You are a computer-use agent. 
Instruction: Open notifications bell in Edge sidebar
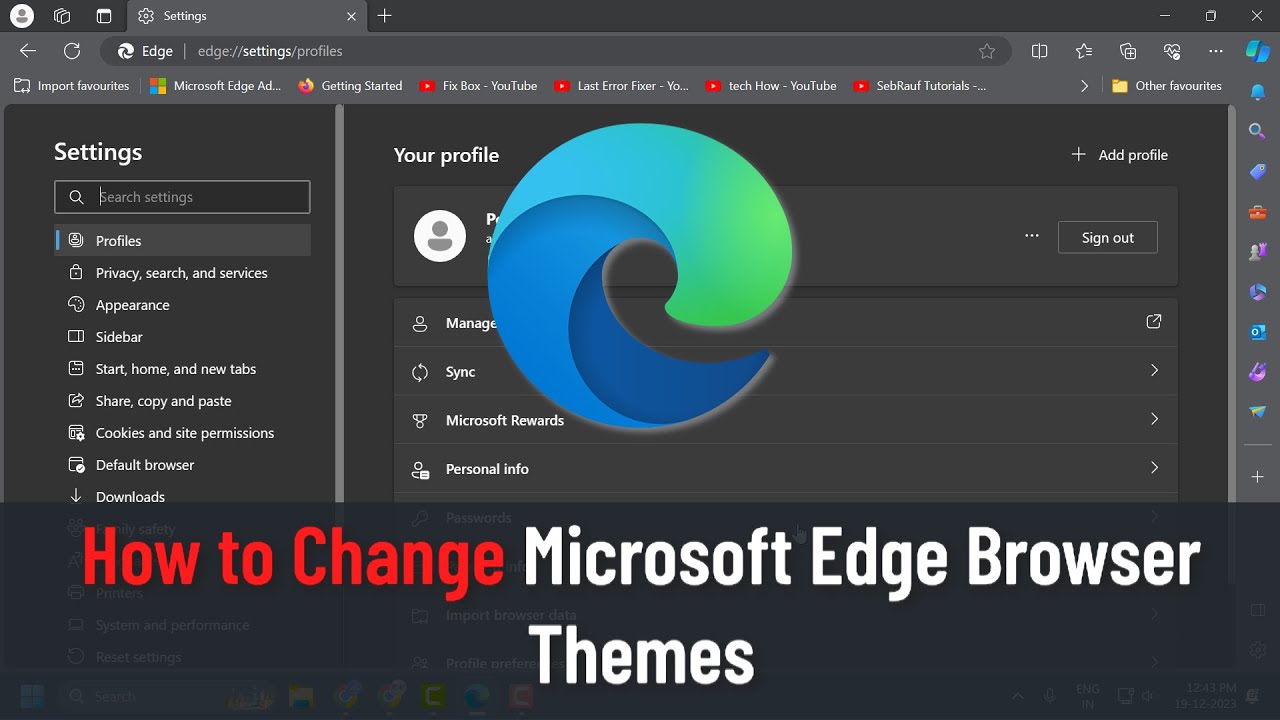1258,91
